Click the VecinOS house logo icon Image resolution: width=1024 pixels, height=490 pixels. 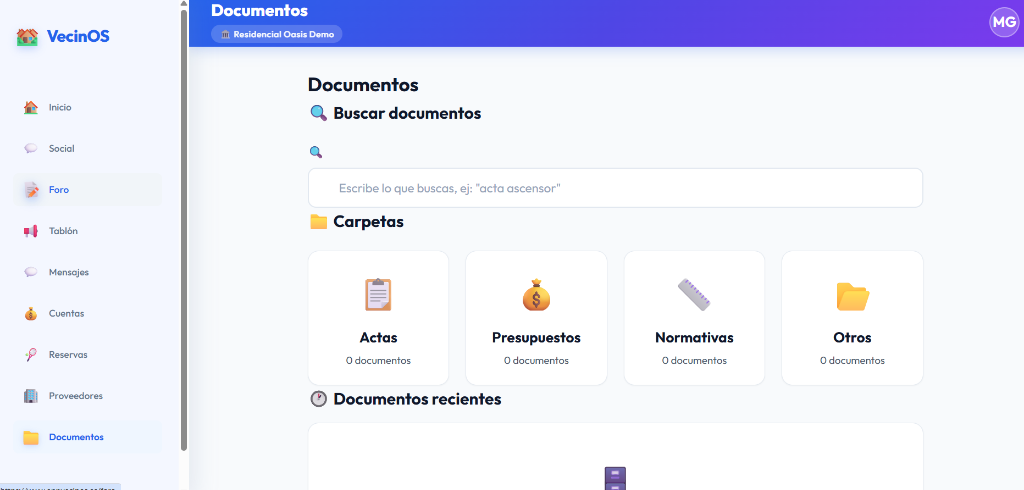pyautogui.click(x=27, y=37)
